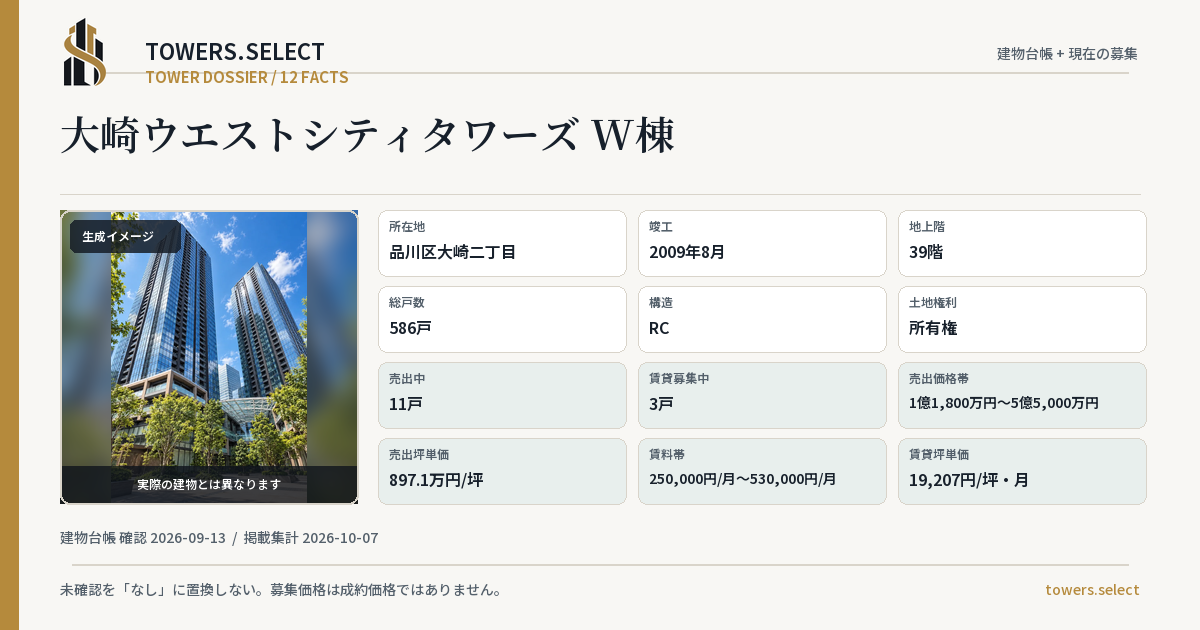Screen dimensions: 1200x630
Task: Click the 賃料帯 250,000円/月 card
Action: pyautogui.click(x=762, y=471)
